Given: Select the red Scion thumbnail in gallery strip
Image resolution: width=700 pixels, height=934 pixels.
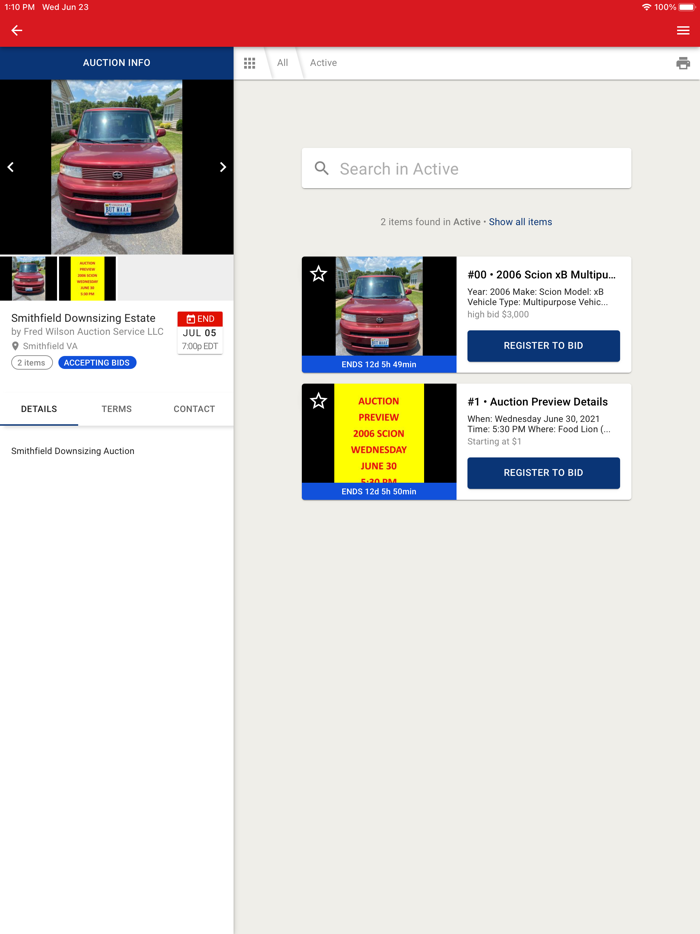Looking at the screenshot, I should pos(29,278).
